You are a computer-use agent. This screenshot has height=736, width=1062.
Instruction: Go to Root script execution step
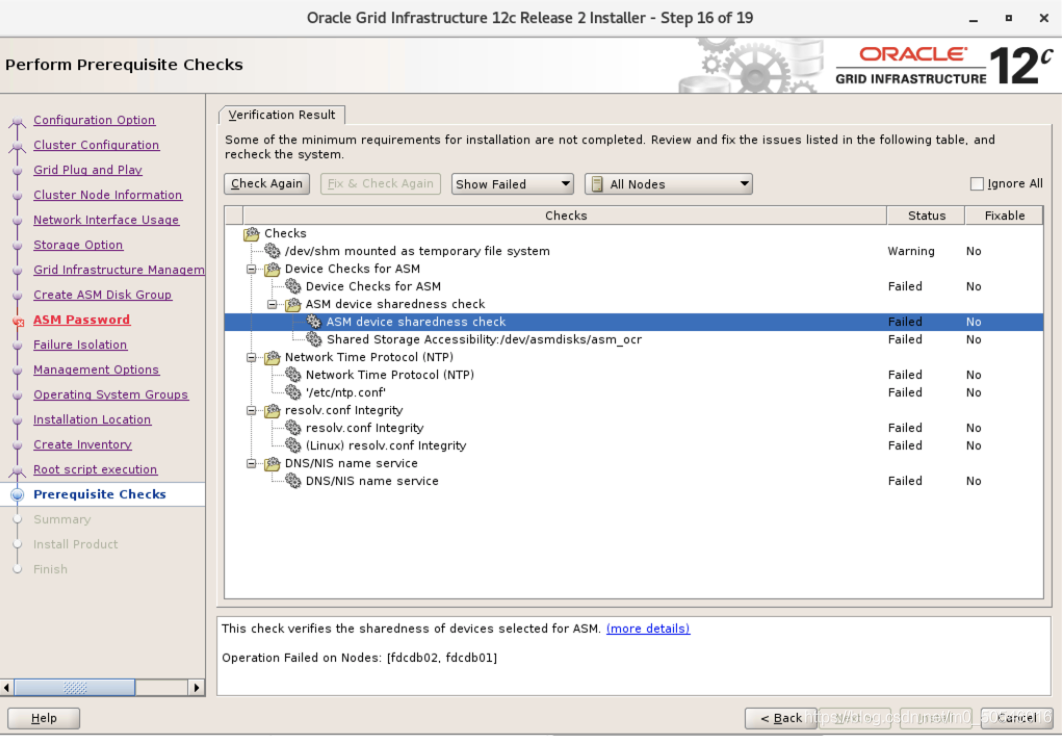click(95, 470)
